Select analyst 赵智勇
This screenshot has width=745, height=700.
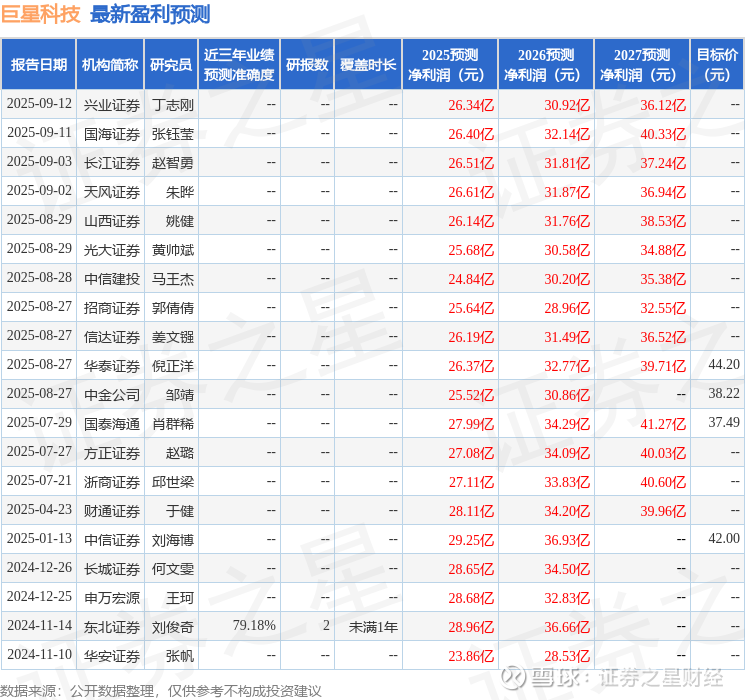[173, 163]
